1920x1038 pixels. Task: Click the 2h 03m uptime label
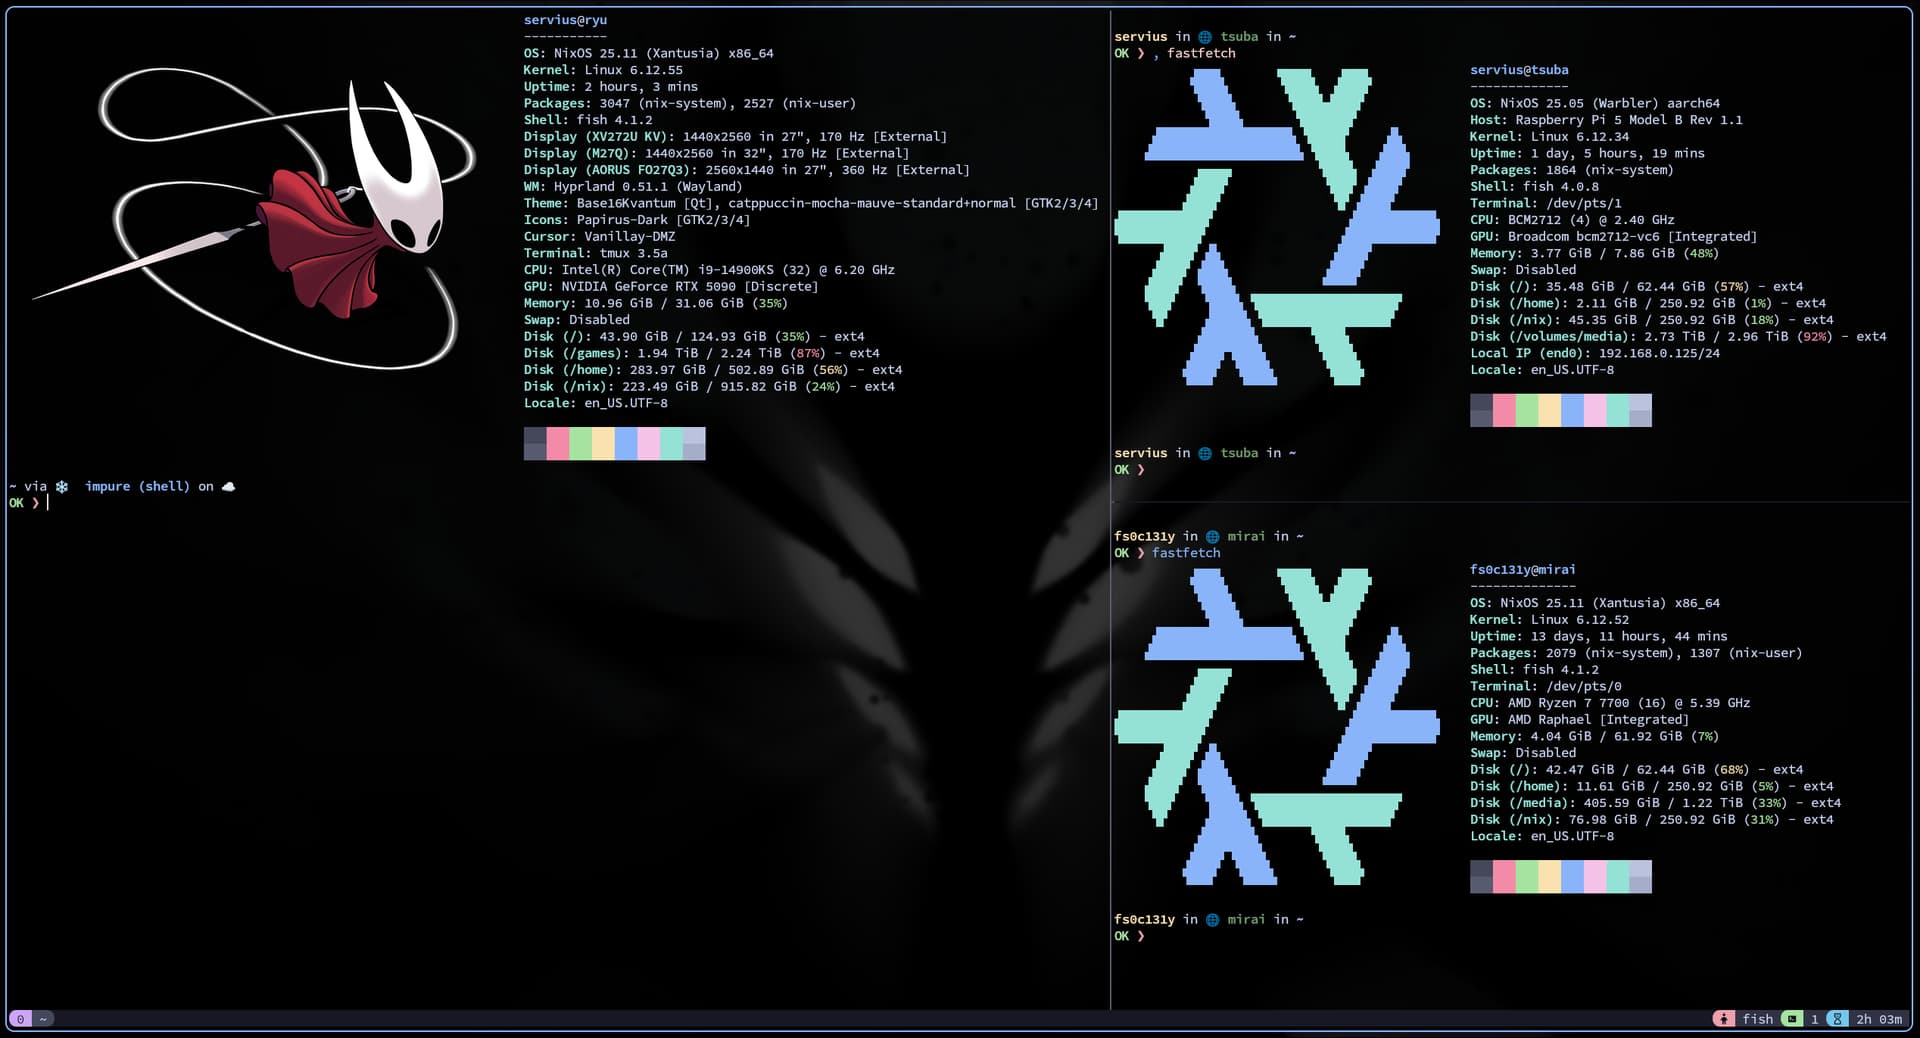pyautogui.click(x=1878, y=1019)
